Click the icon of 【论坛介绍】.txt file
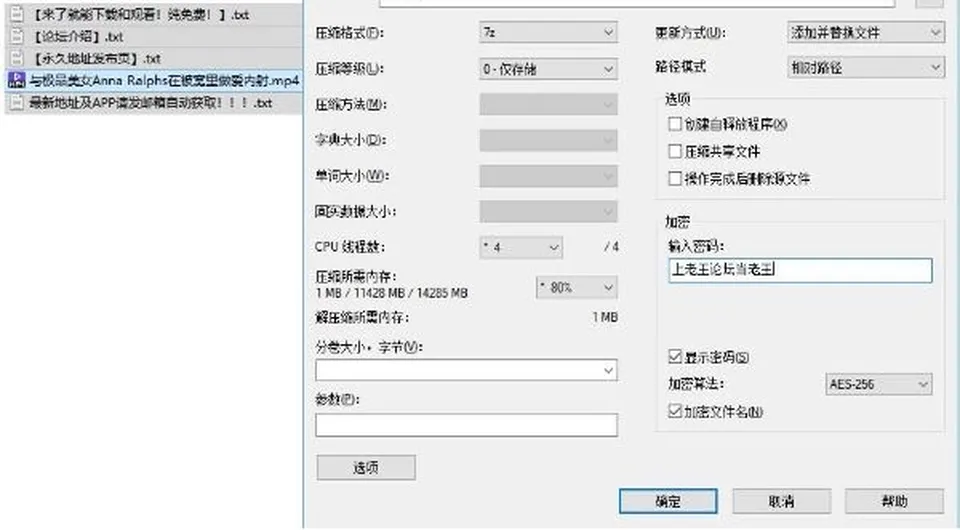Image resolution: width=960 pixels, height=530 pixels. [17, 36]
